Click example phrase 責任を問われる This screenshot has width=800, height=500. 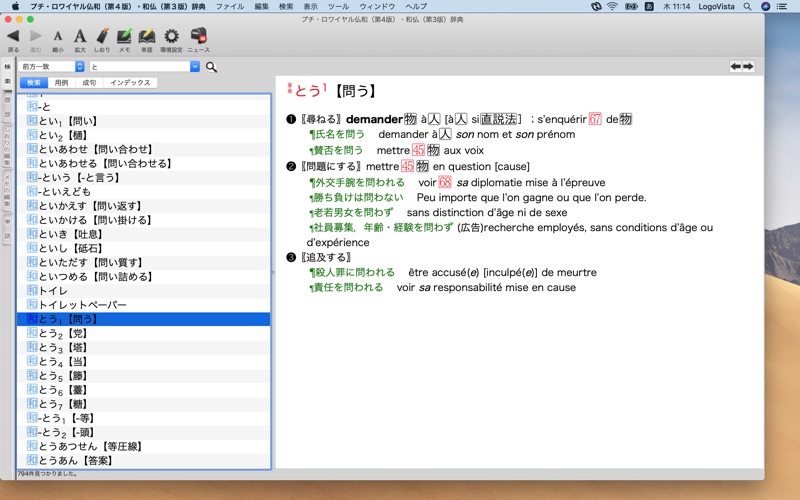click(348, 287)
